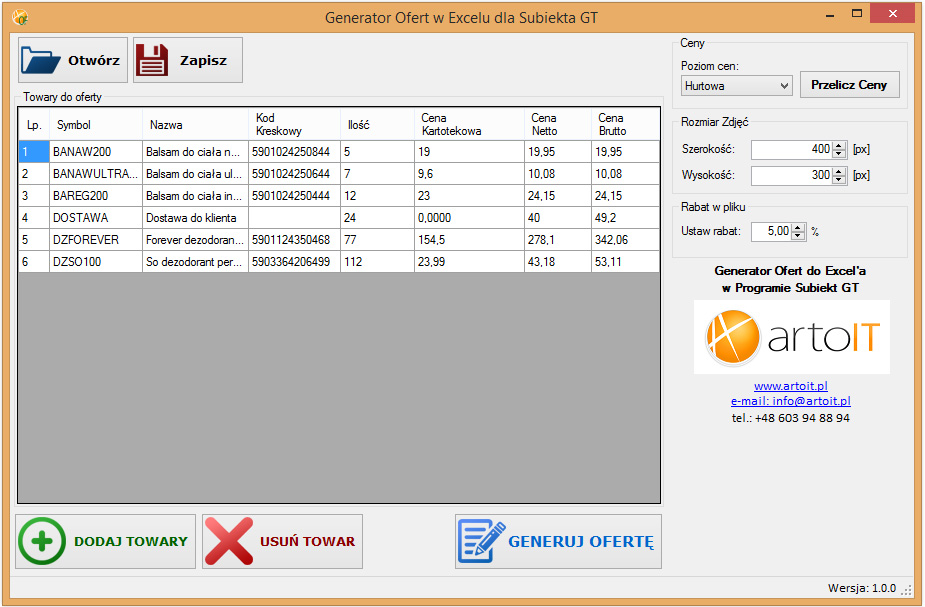Increase the Ustaw rabat percentage
925x607 pixels.
click(x=798, y=227)
